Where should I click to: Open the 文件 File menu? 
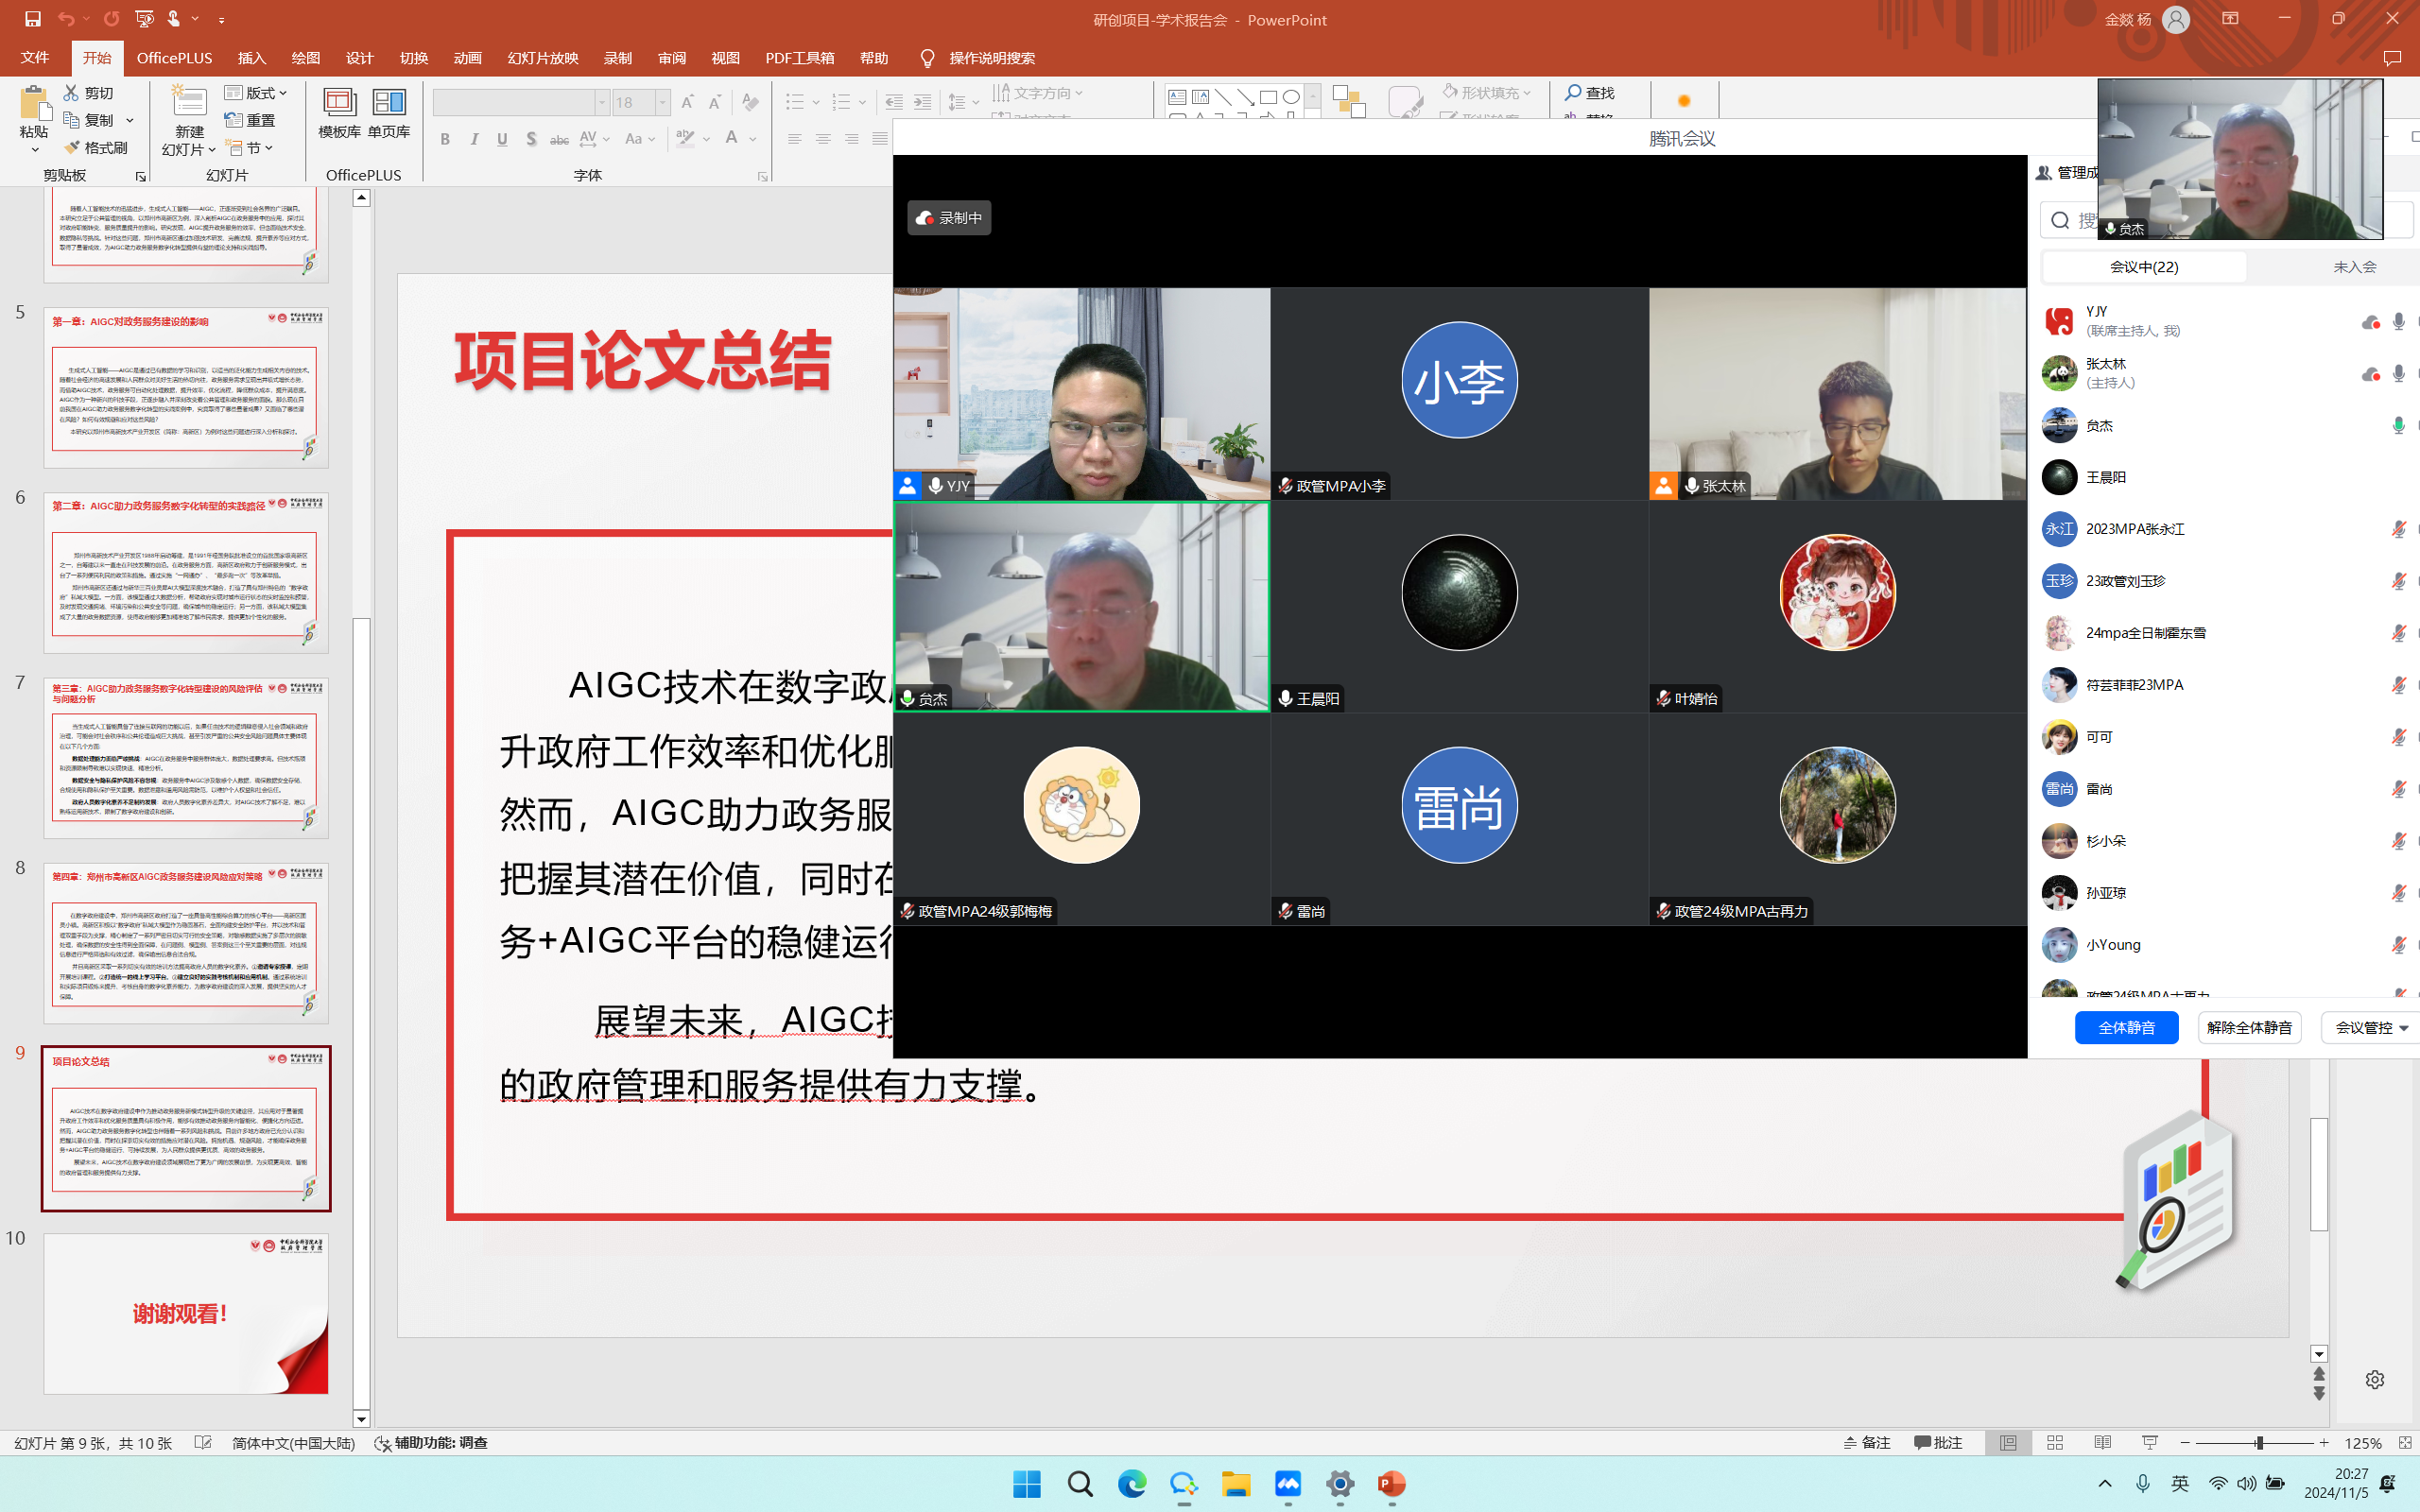(35, 58)
